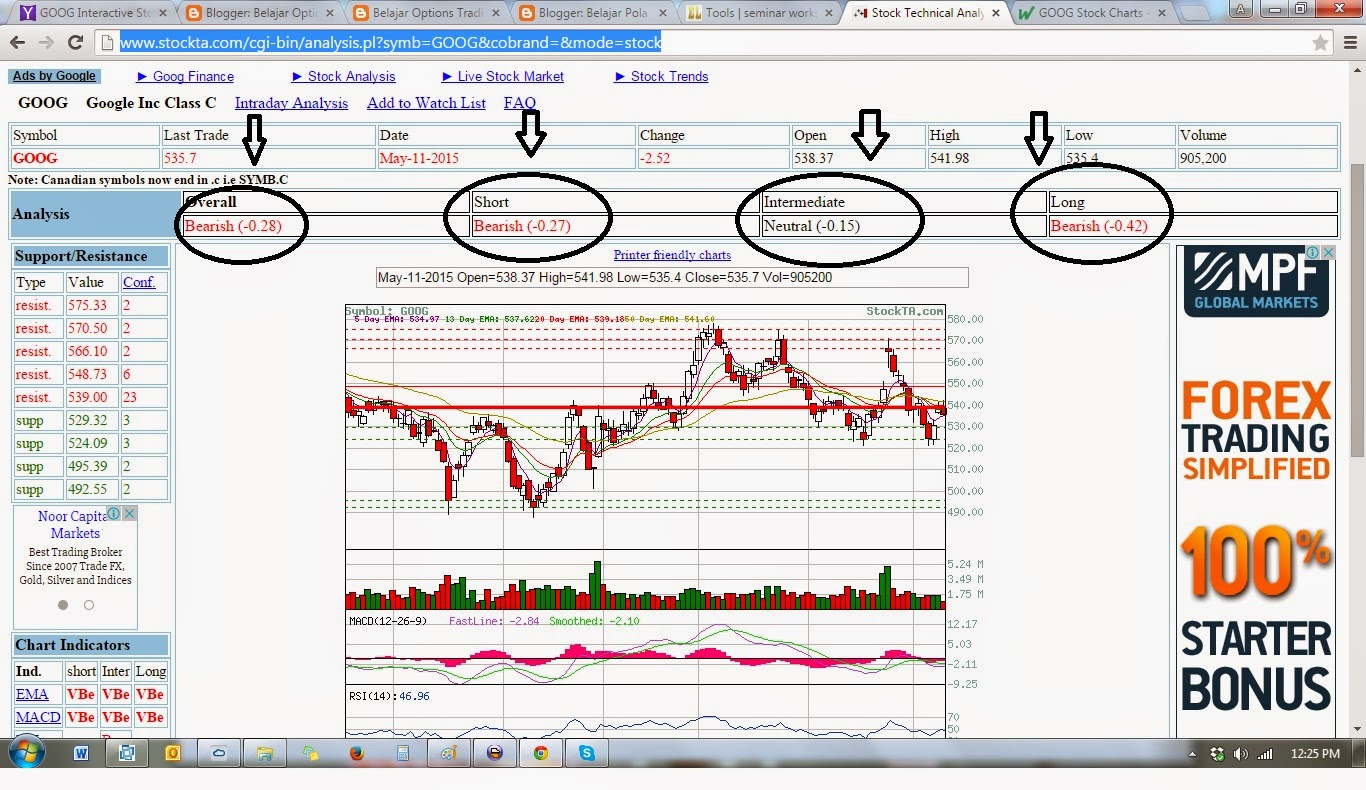Close the Noor Capital ad with X icon

click(130, 514)
